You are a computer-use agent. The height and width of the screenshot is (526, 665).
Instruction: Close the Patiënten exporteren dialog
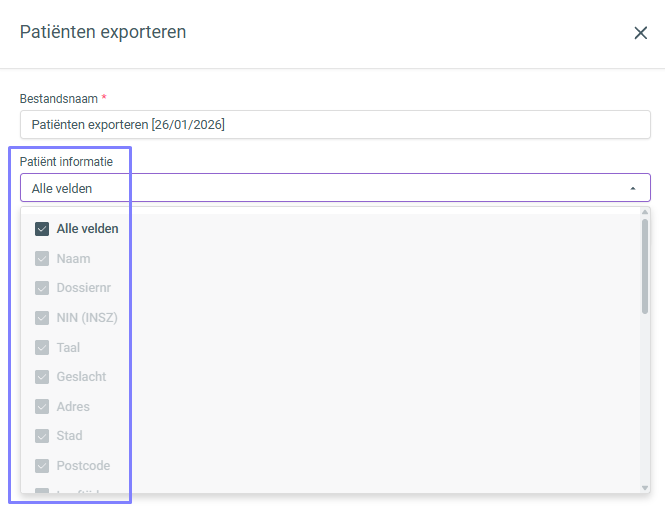click(x=641, y=33)
